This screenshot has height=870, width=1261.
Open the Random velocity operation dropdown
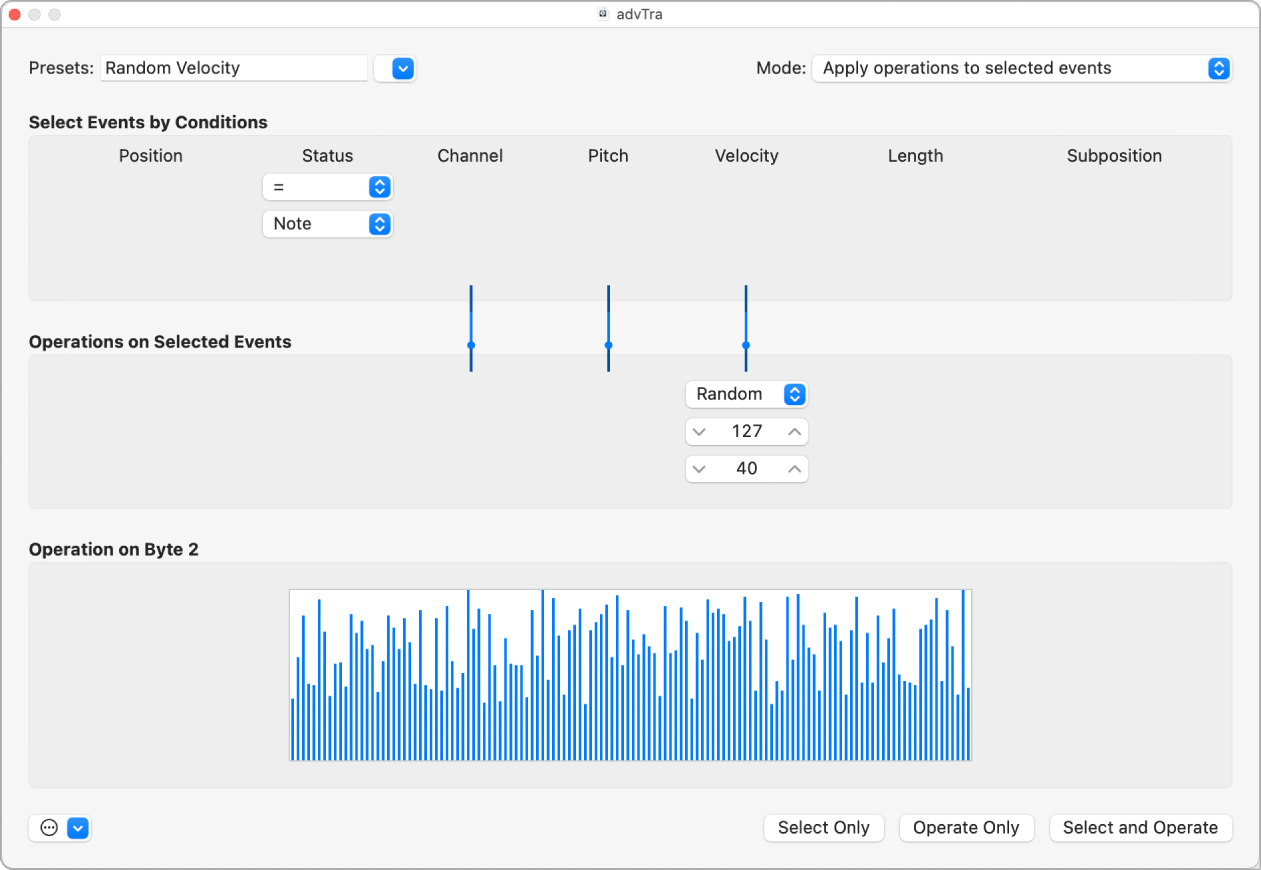pos(746,394)
